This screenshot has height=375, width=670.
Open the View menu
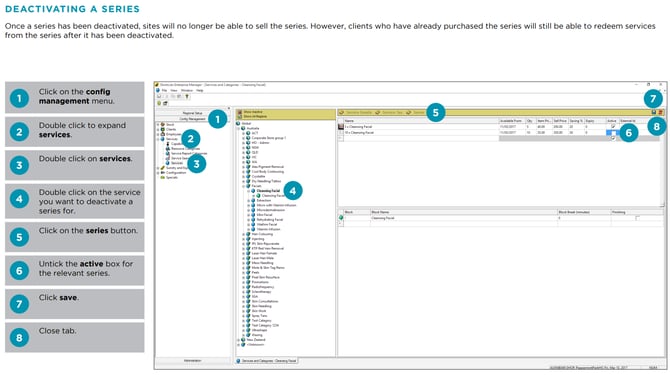[x=174, y=91]
